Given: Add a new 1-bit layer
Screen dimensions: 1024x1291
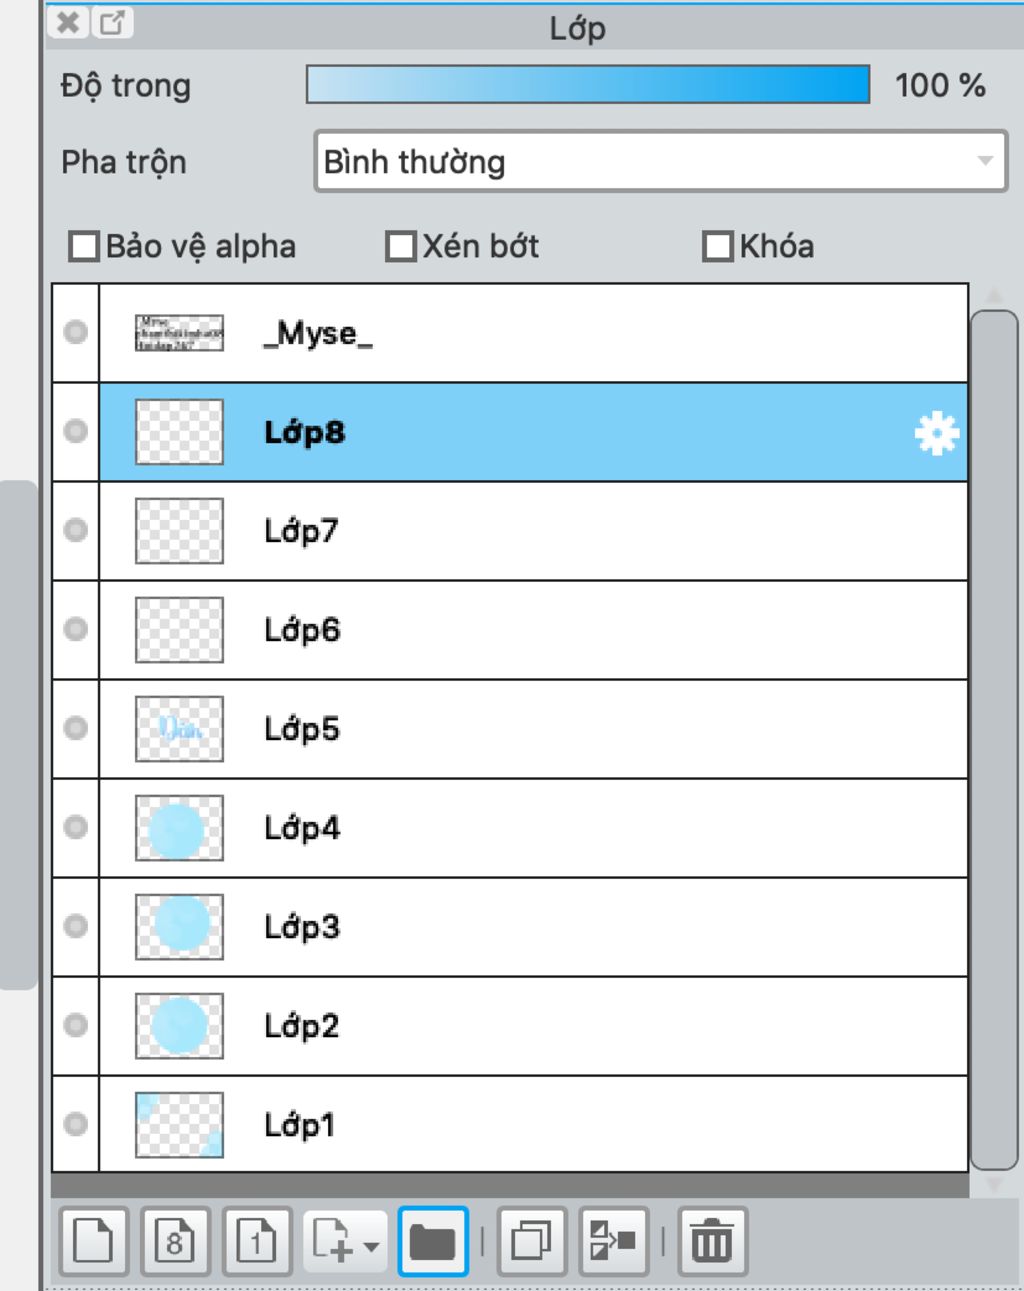Looking at the screenshot, I should (257, 1242).
